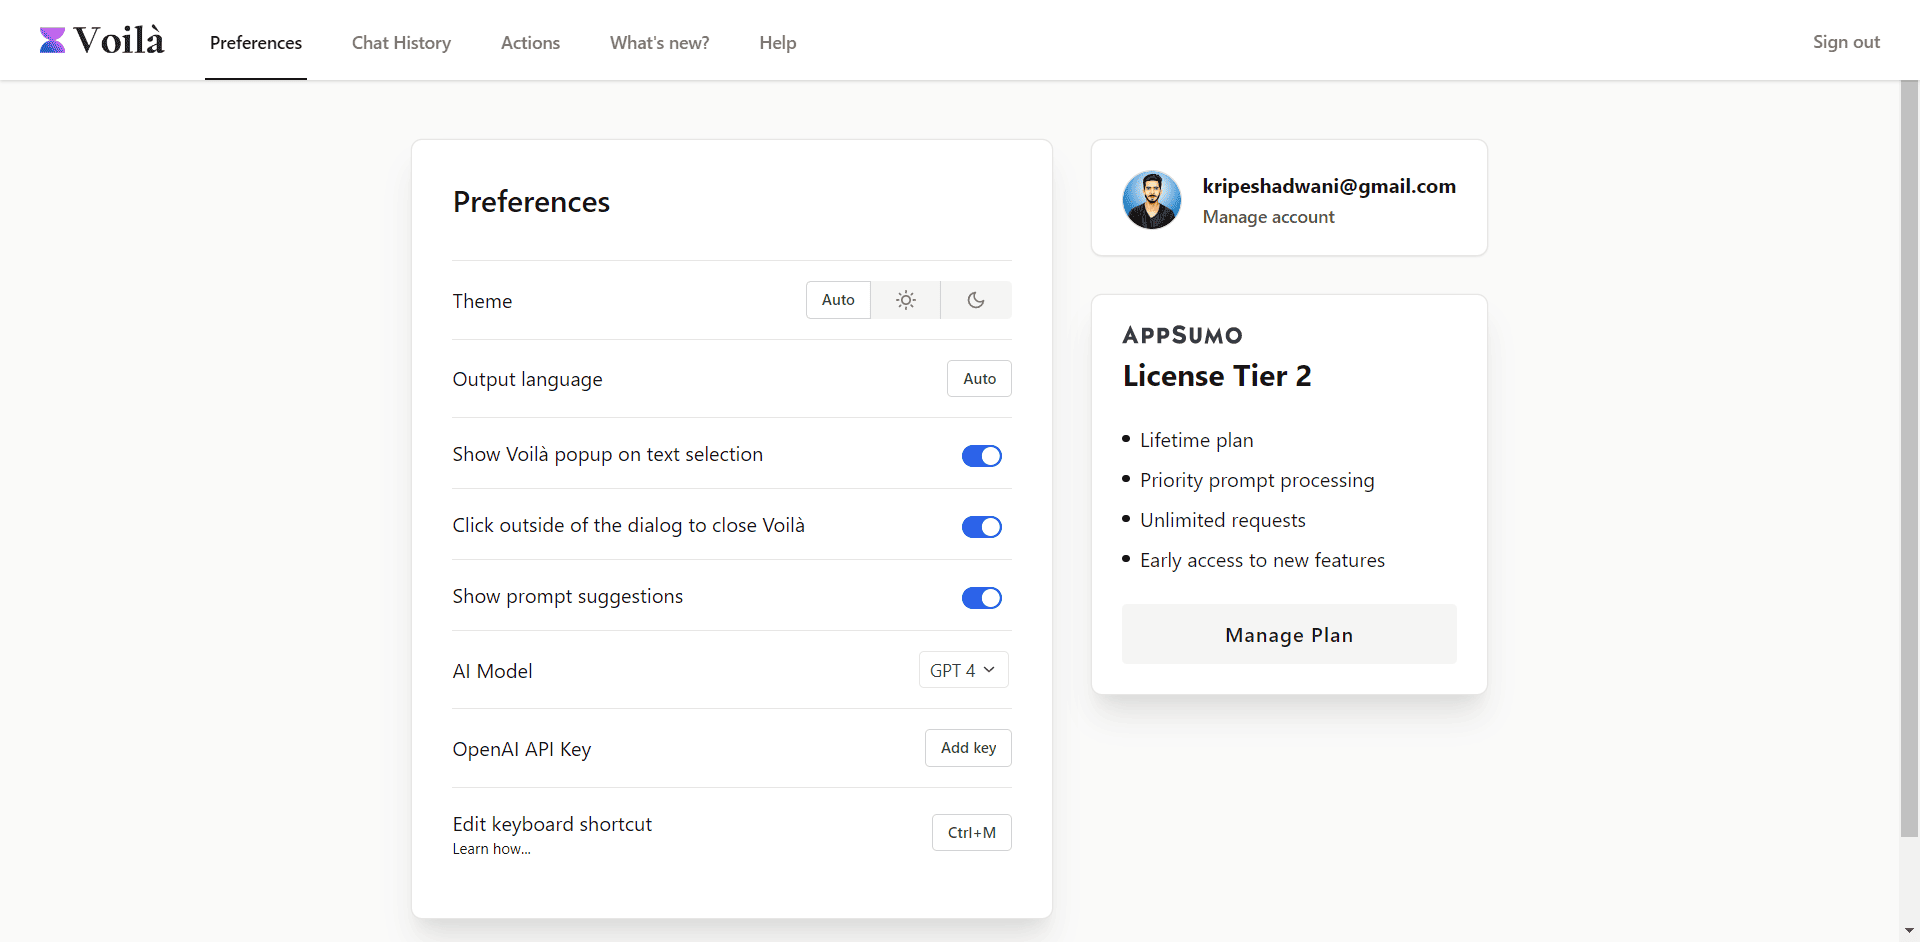Toggle Show Voilà popup on text selection
The height and width of the screenshot is (942, 1920).
pyautogui.click(x=981, y=456)
